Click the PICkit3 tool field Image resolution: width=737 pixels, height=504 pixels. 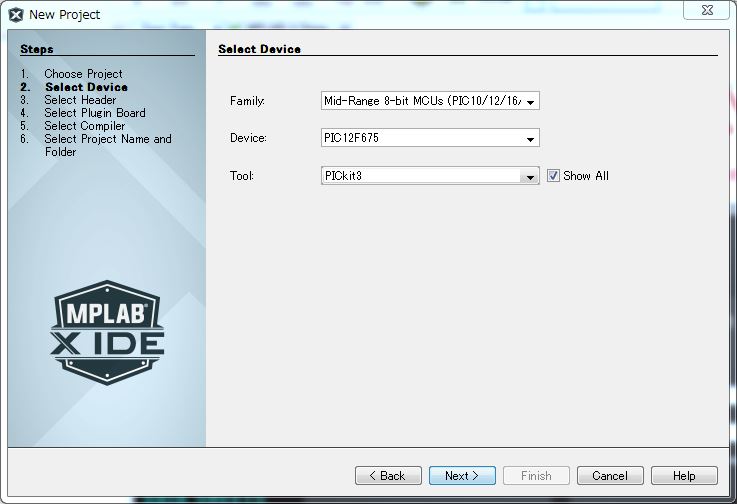point(422,176)
